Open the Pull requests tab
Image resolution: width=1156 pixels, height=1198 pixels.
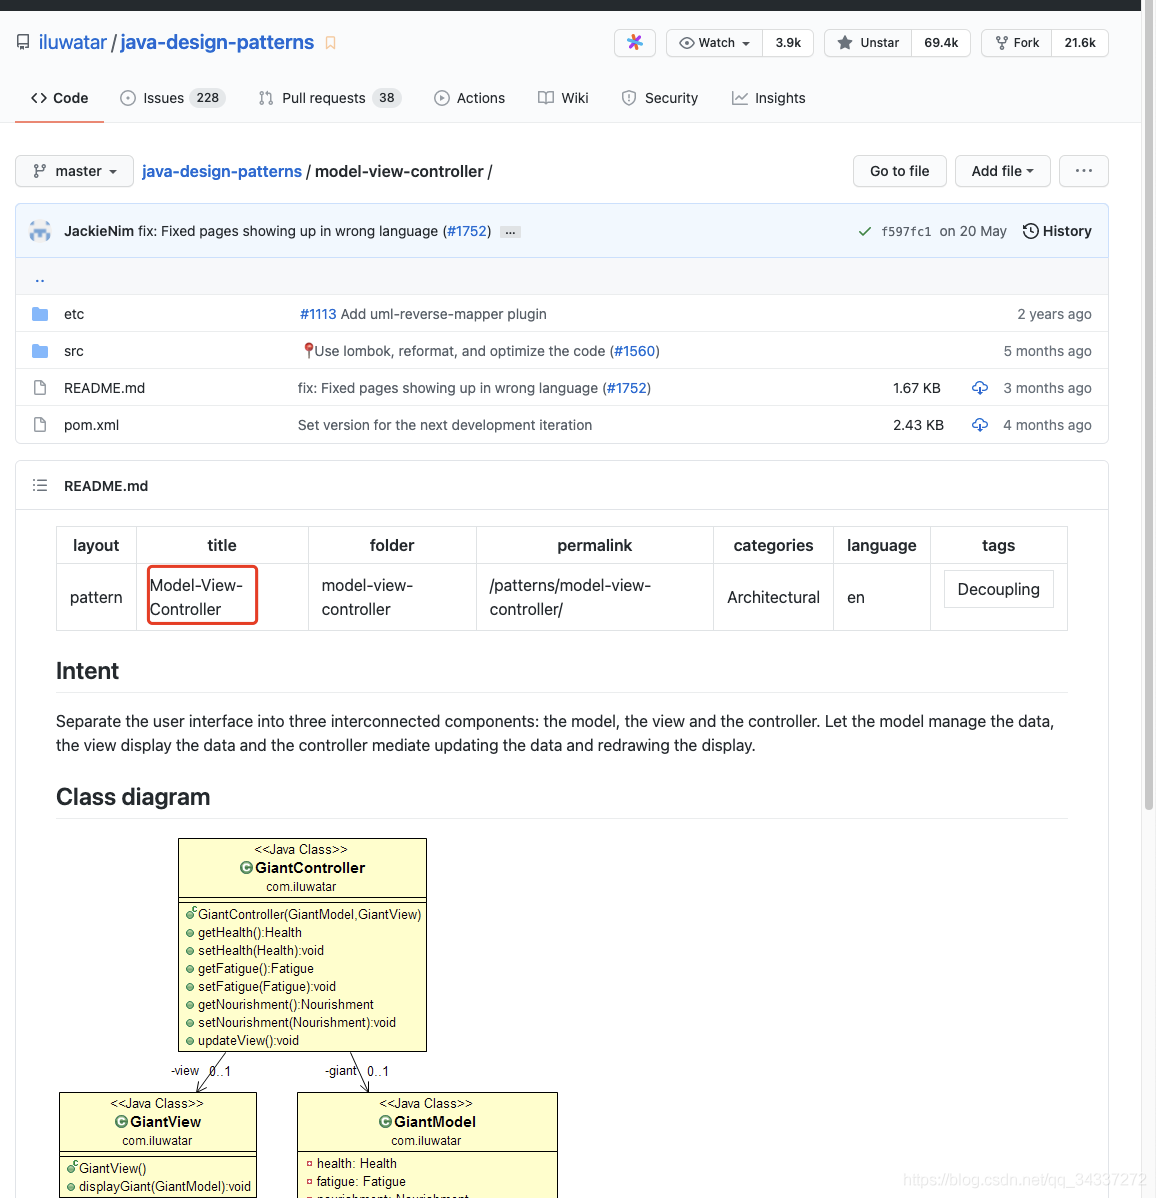coord(329,98)
